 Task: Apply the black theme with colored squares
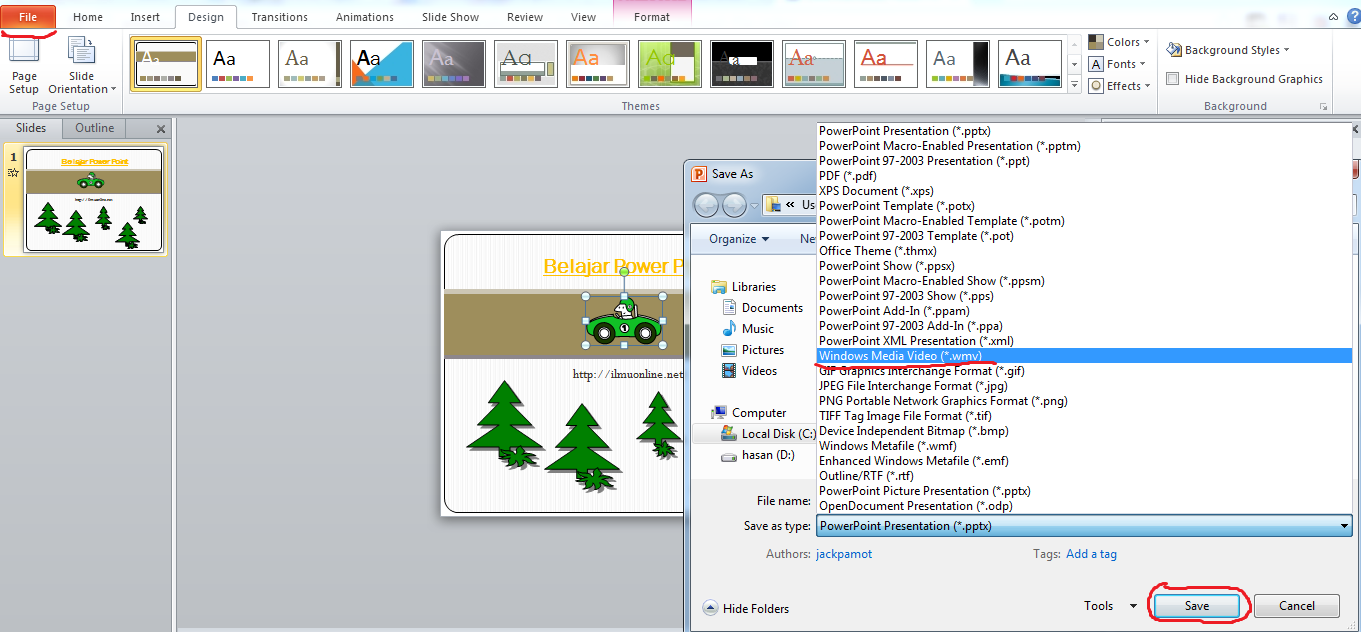click(x=742, y=64)
